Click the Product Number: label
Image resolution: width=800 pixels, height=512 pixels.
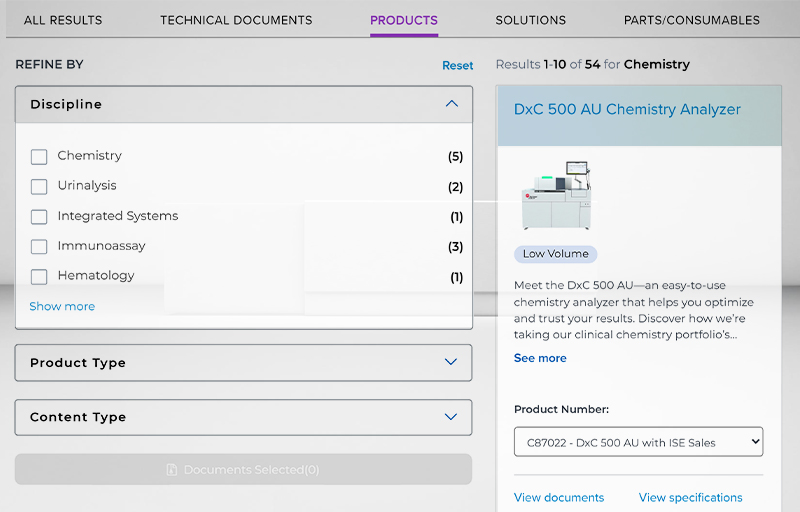561,409
